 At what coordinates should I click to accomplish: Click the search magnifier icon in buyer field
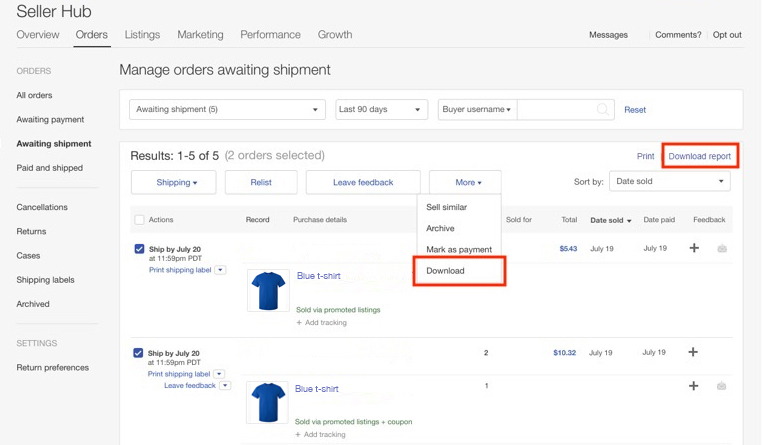(x=603, y=109)
